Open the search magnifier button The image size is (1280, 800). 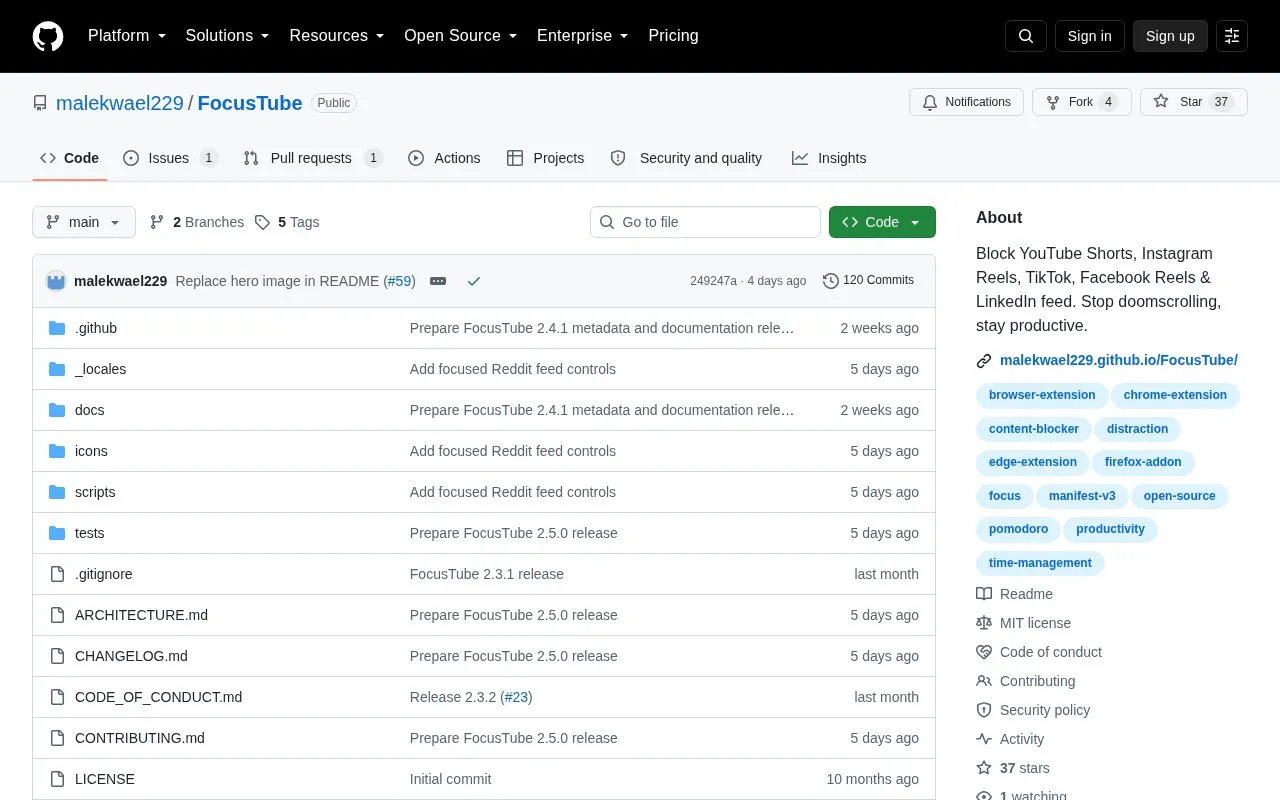pos(1026,36)
